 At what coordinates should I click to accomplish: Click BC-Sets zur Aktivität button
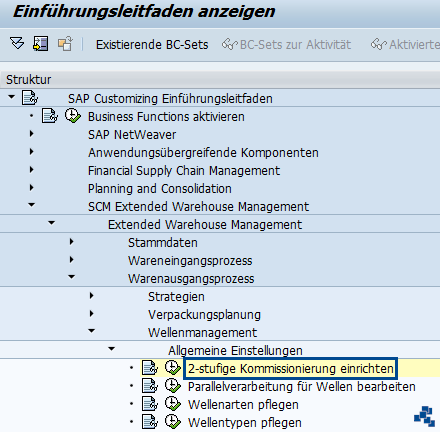(286, 44)
